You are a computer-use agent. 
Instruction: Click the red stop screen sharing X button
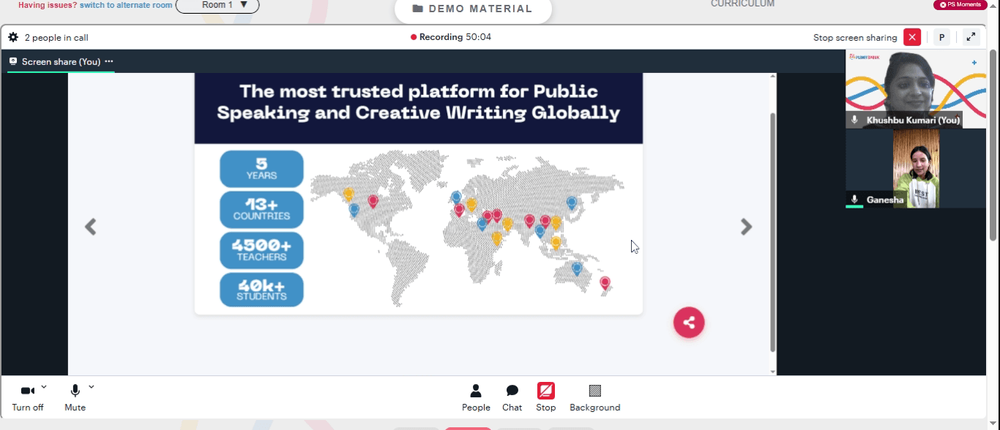click(x=912, y=38)
